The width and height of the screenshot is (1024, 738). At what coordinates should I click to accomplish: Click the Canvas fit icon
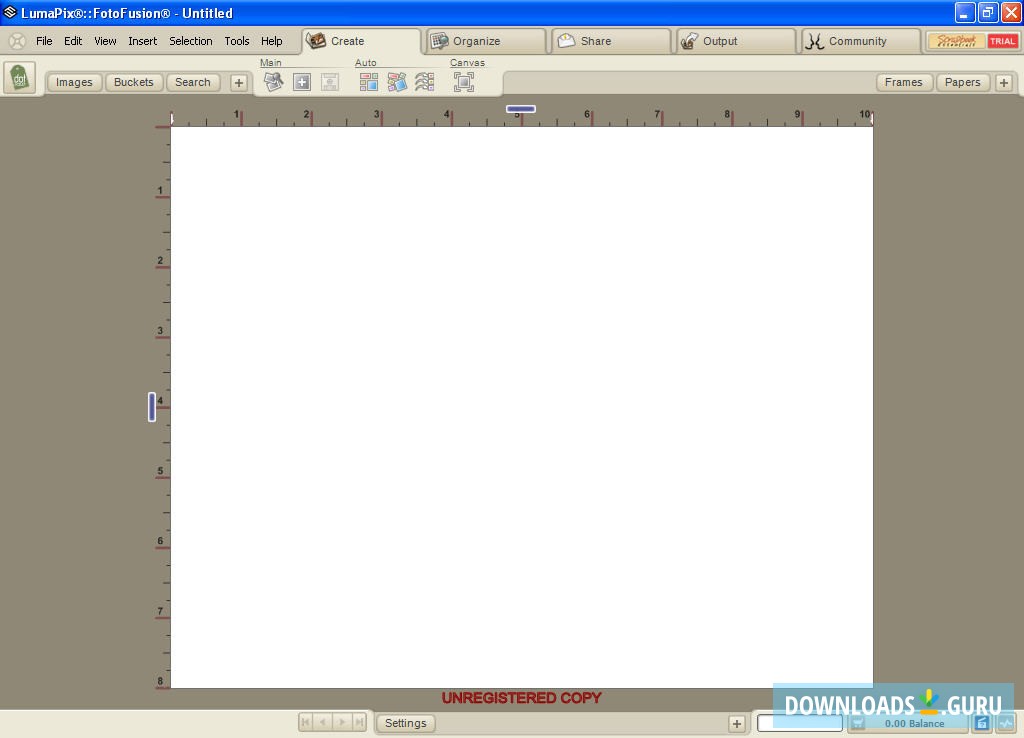coord(464,82)
